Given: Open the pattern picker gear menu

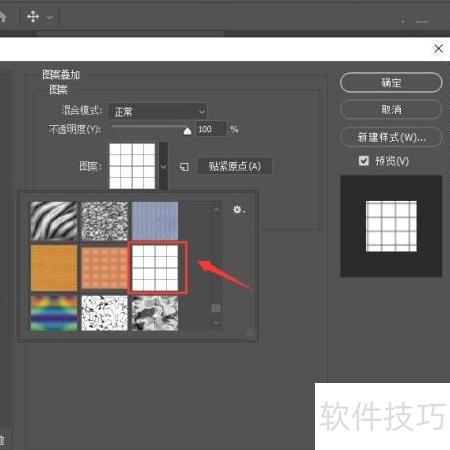Looking at the screenshot, I should point(239,210).
